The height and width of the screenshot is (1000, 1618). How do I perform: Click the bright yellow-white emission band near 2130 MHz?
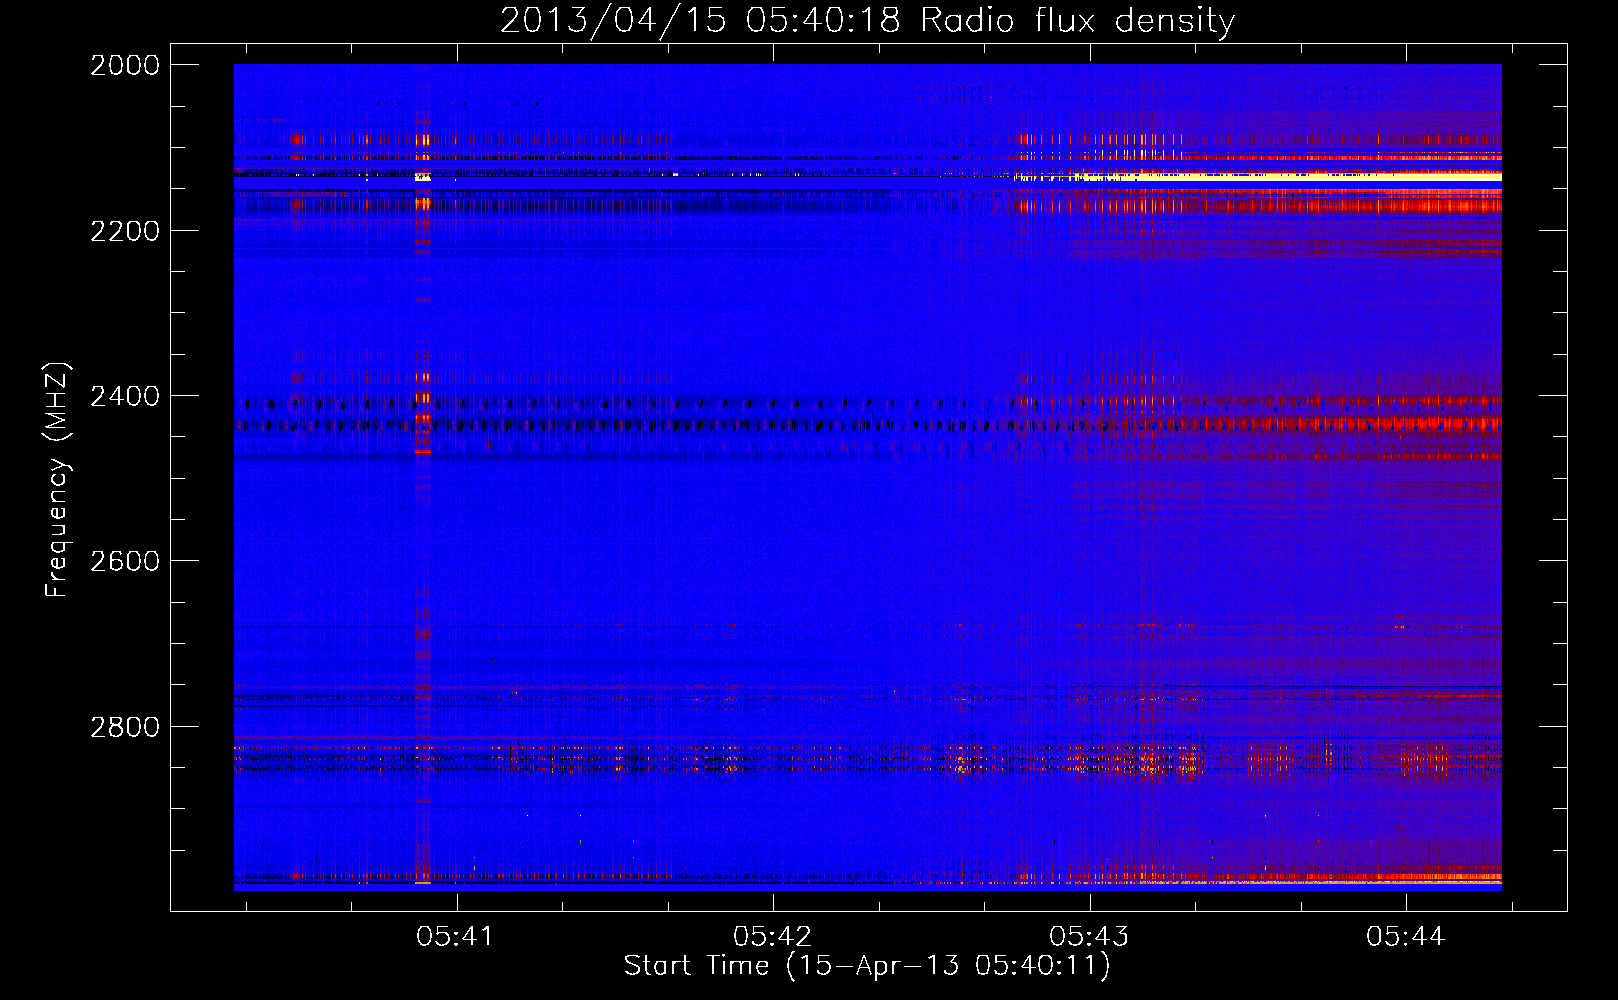click(1260, 176)
